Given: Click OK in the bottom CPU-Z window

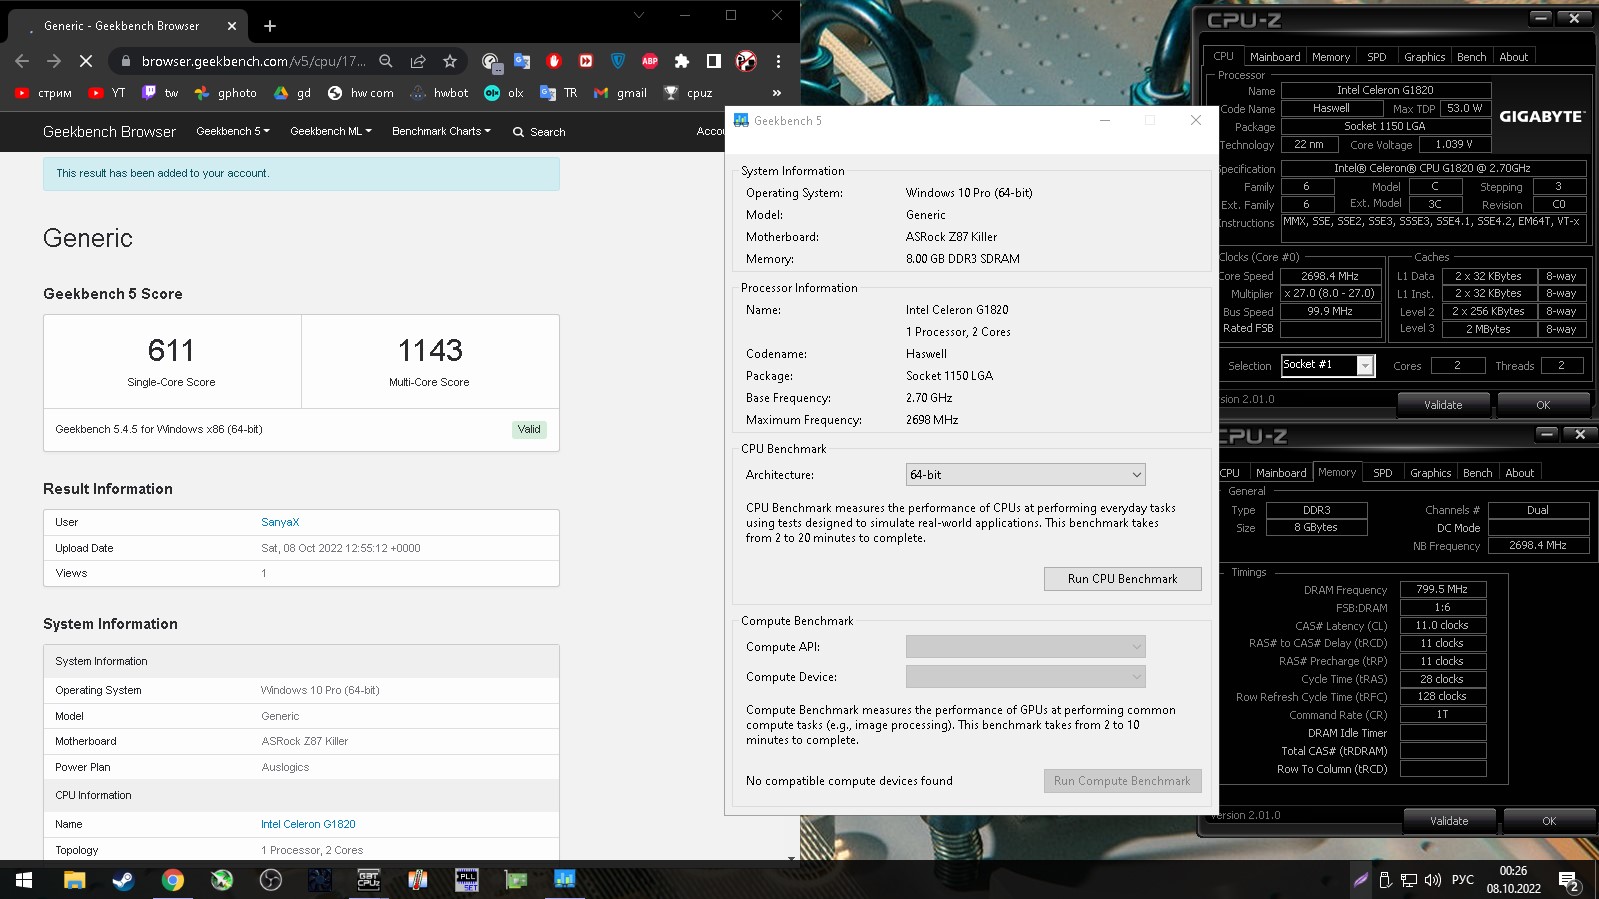Looking at the screenshot, I should (x=1549, y=821).
